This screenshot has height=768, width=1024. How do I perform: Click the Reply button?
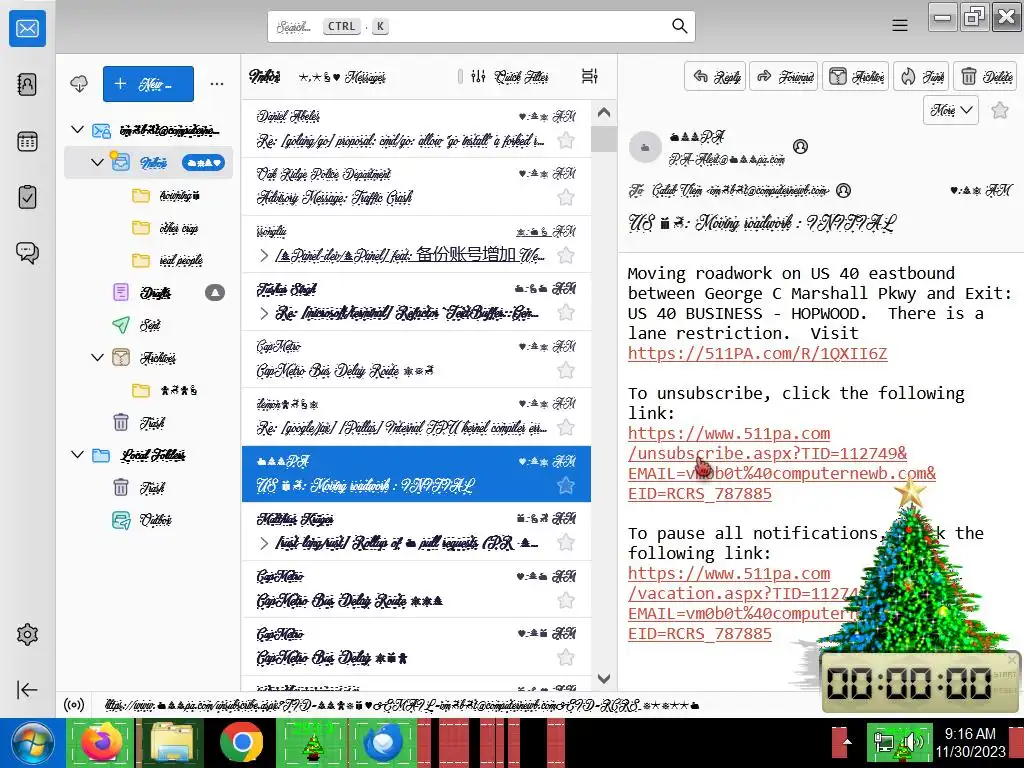coord(715,77)
